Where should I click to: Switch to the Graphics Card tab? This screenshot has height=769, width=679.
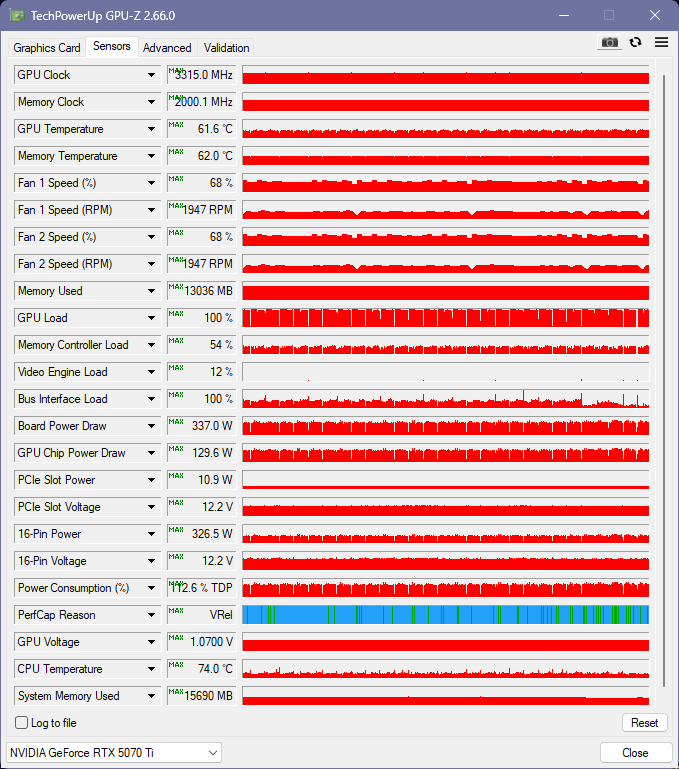click(47, 48)
